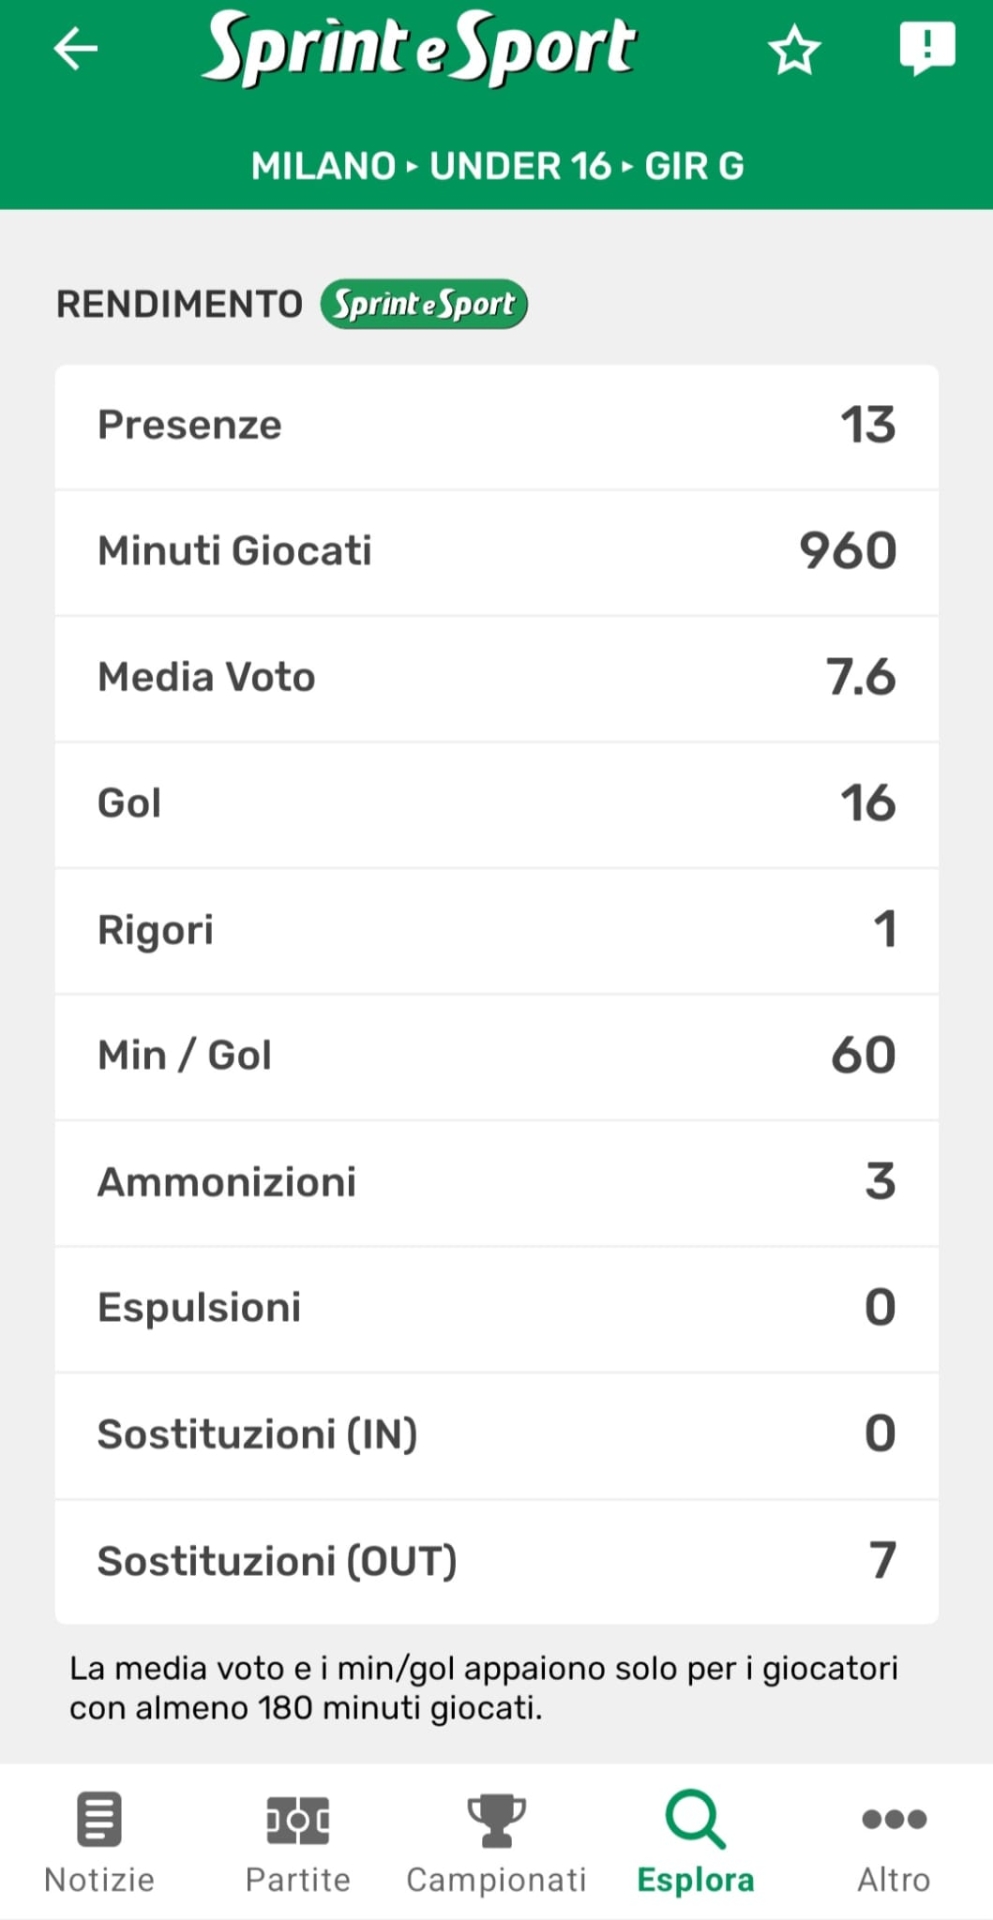The width and height of the screenshot is (993, 1920).
Task: Tap GIR G in the breadcrumb
Action: click(694, 166)
